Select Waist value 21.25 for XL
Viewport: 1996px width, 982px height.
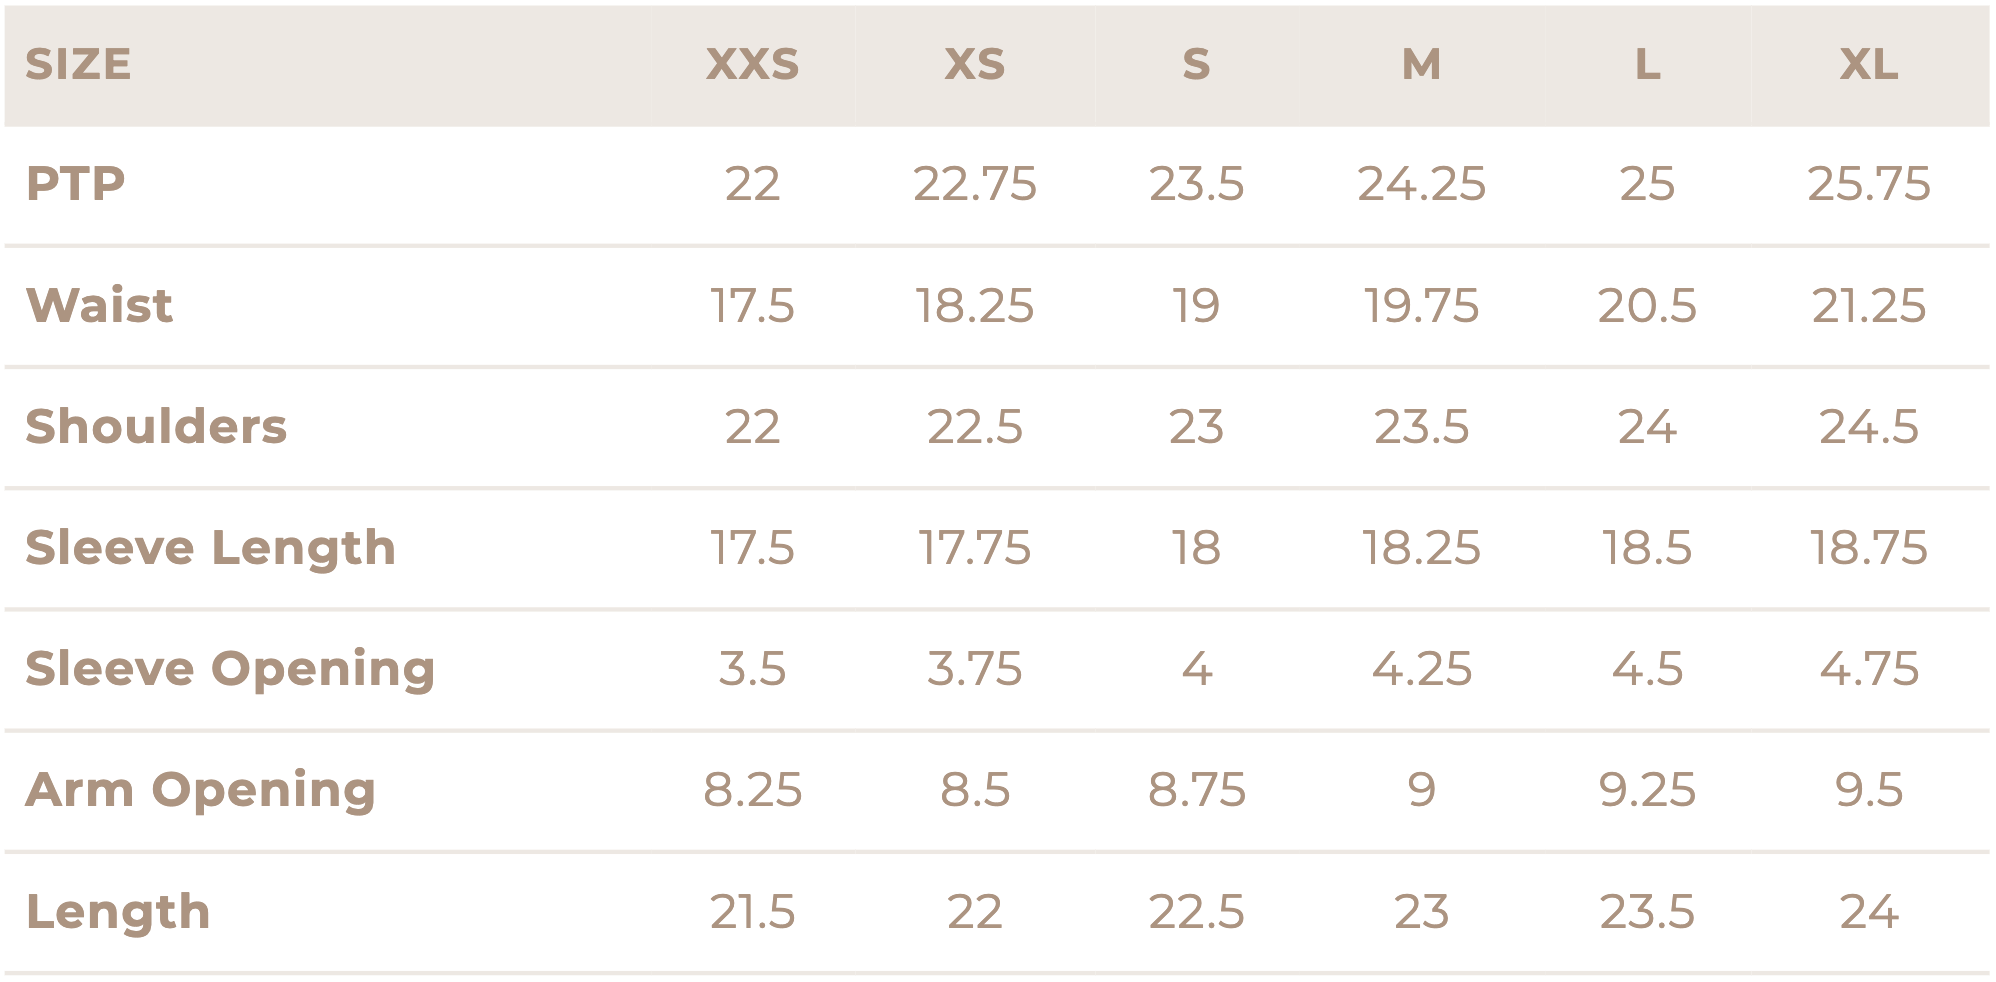[x=1868, y=305]
